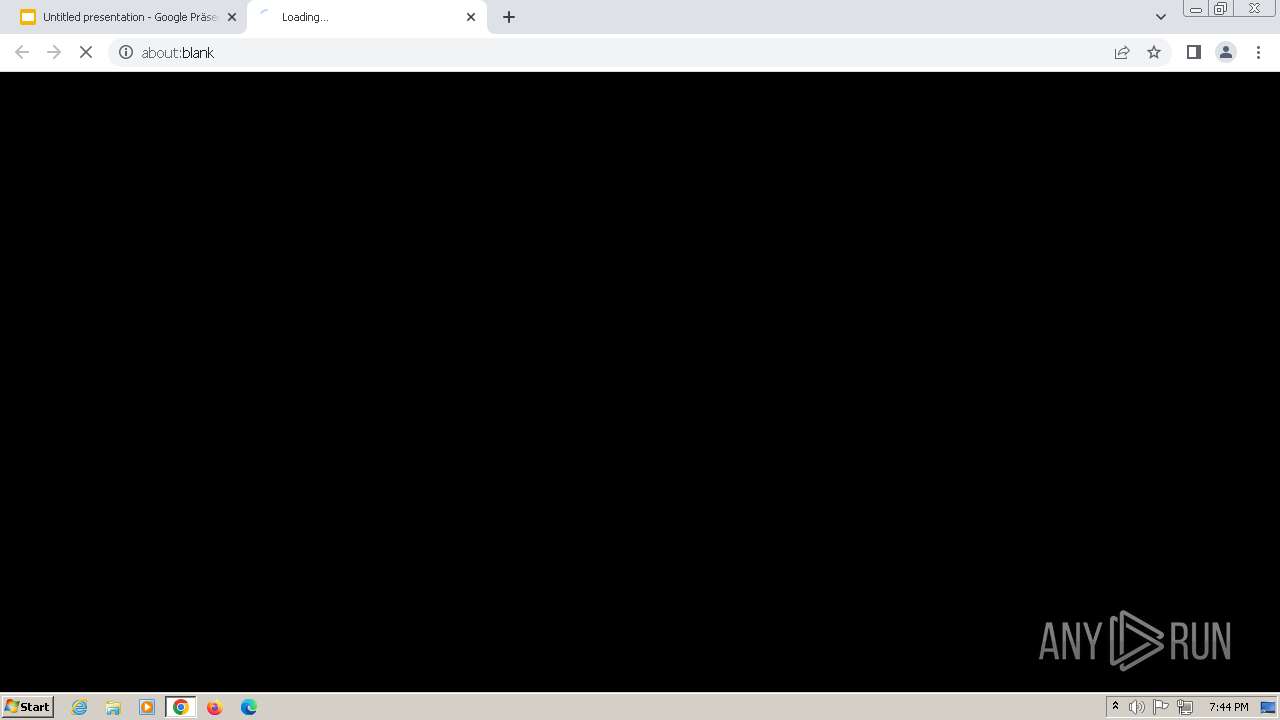This screenshot has width=1280, height=720.
Task: Go forward to next page
Action: point(54,52)
